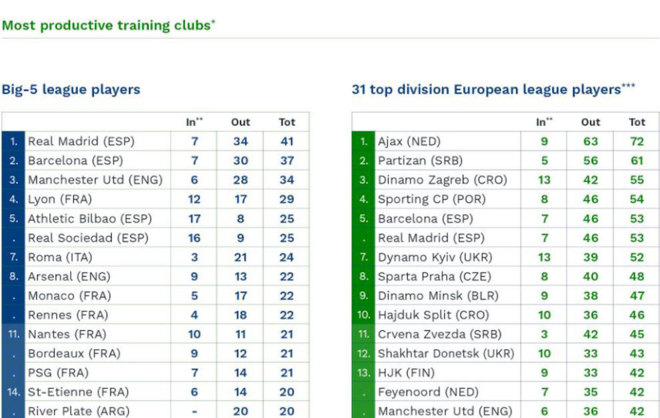Click the Athletic Bilbao (ESP) club name
Screen dimensions: 660x418
83,217
